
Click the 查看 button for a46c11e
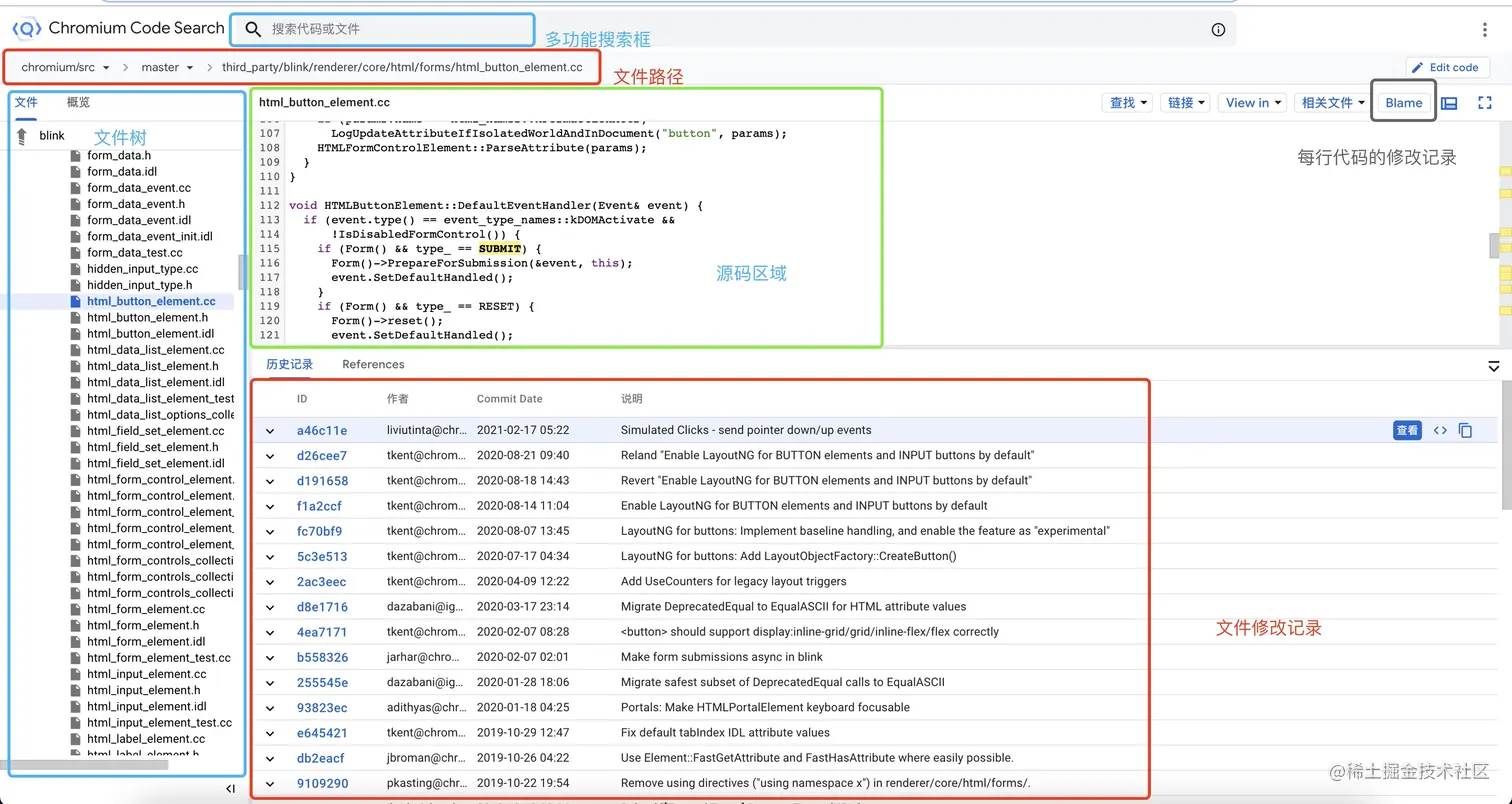point(1407,431)
